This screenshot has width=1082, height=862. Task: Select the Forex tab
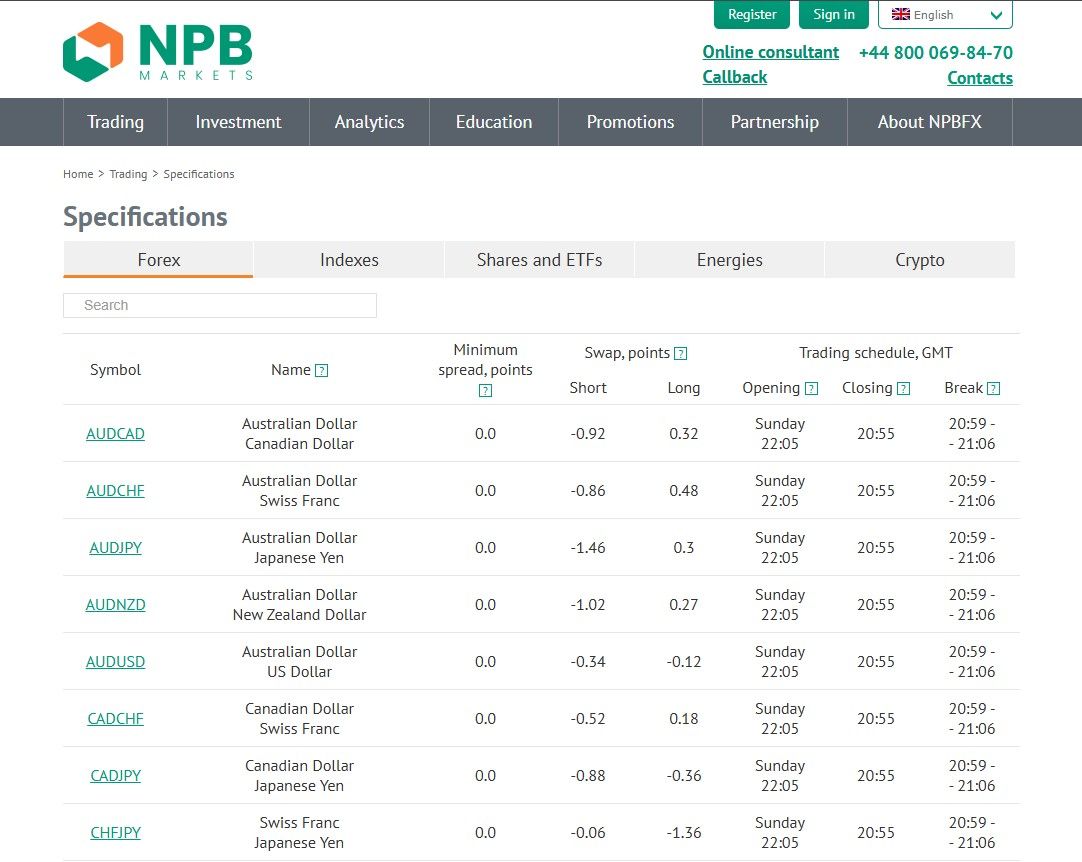[158, 259]
